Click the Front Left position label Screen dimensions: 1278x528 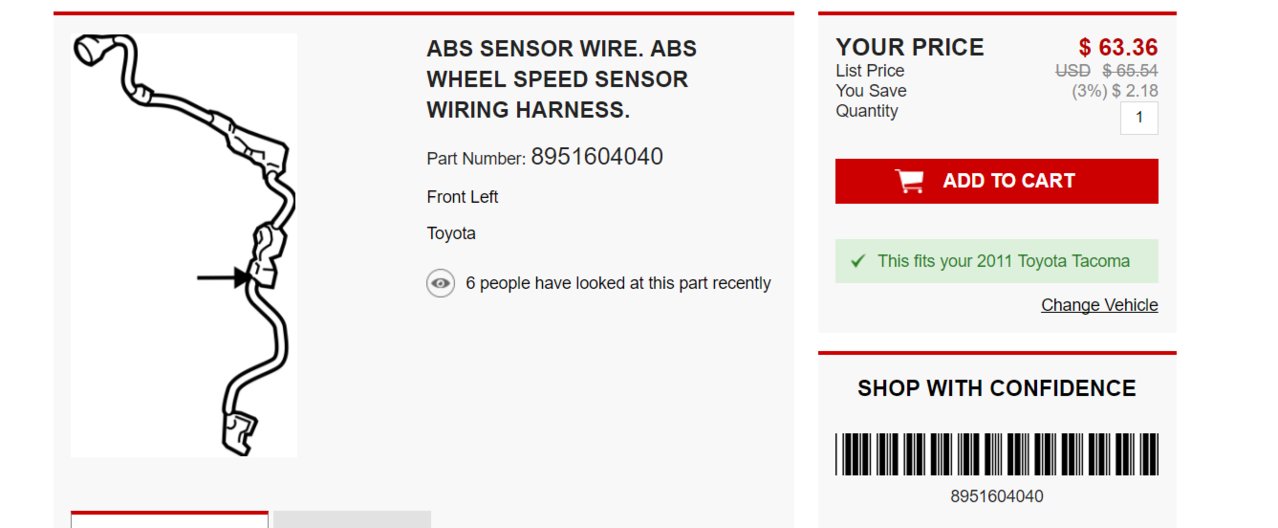click(462, 197)
